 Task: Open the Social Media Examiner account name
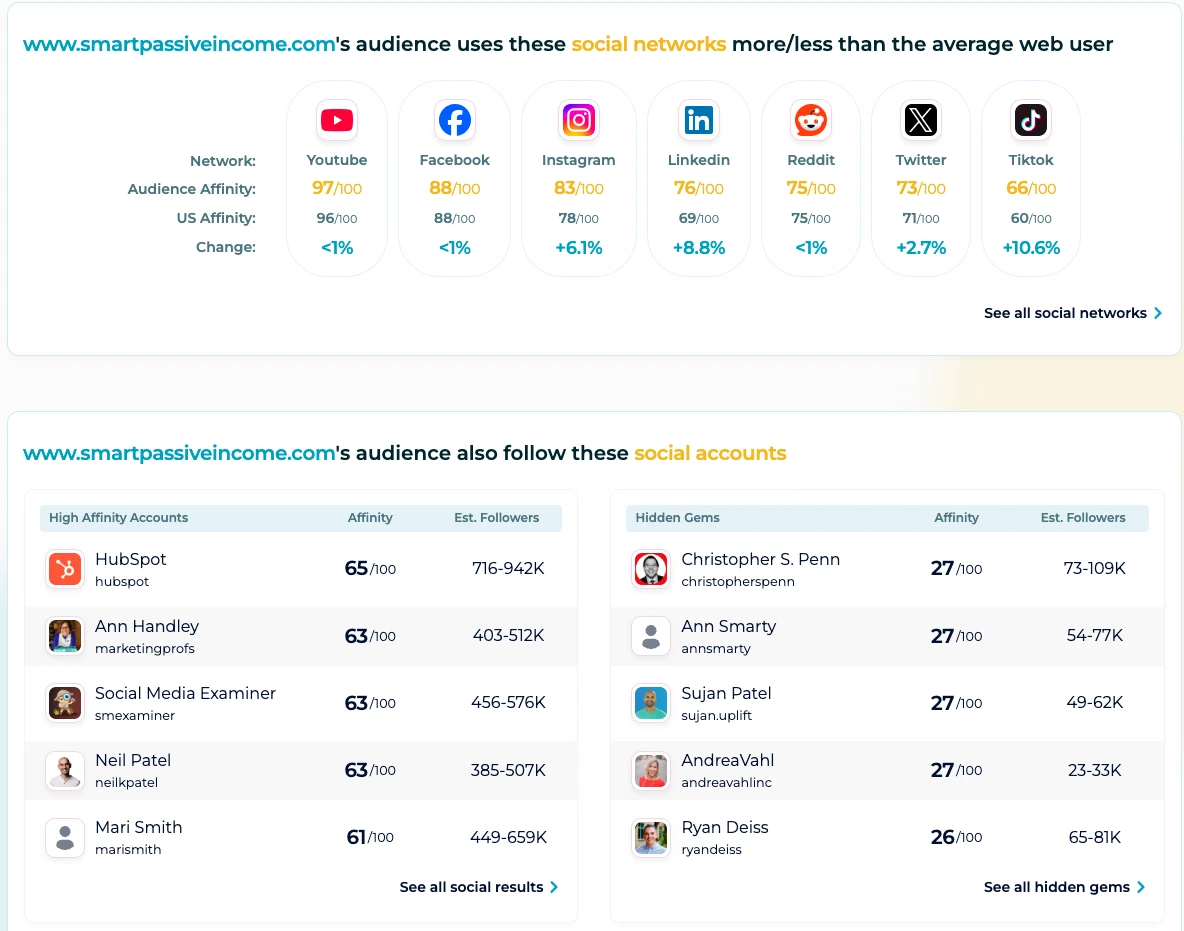[x=185, y=693]
